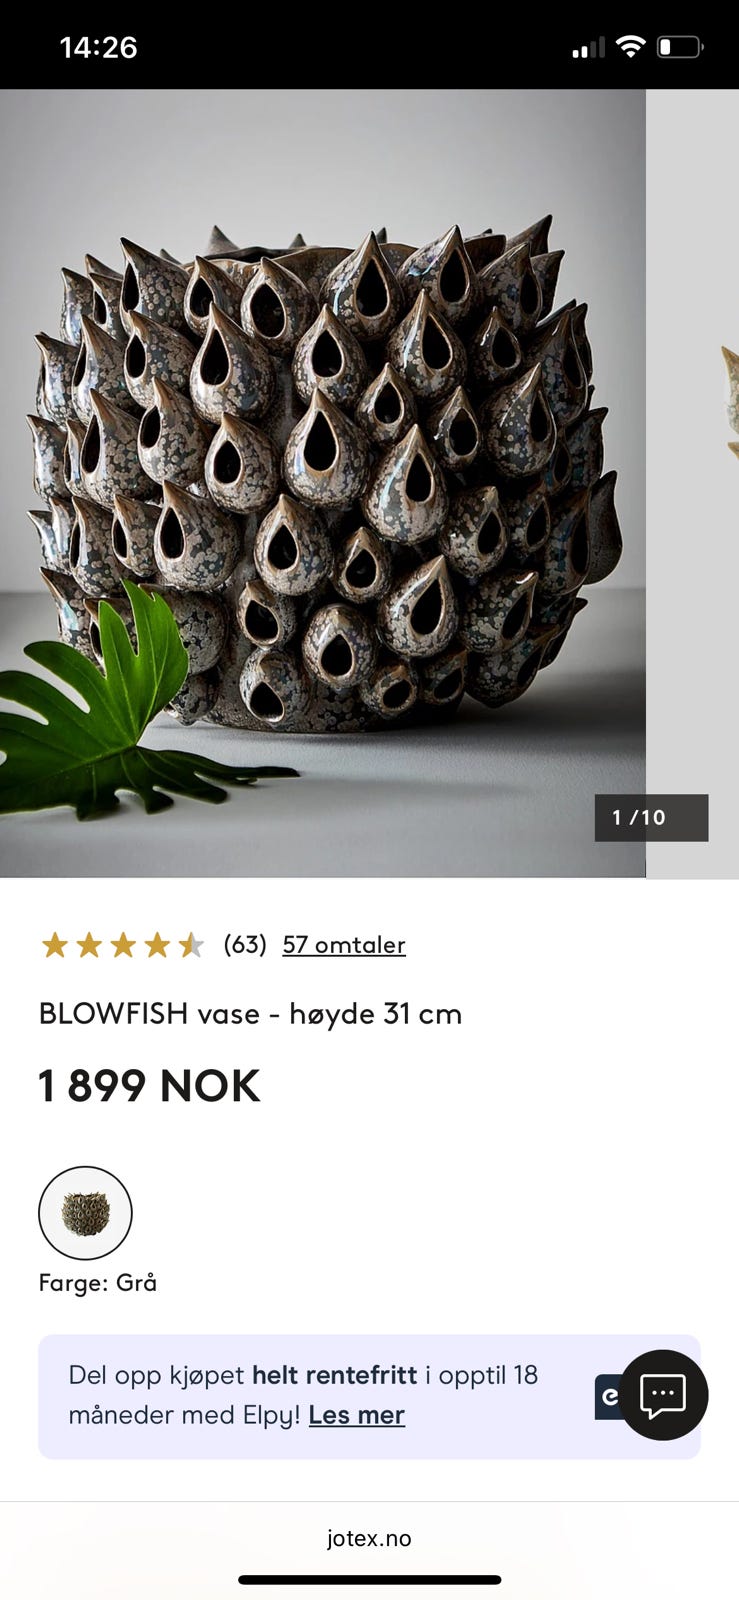Click the (63) rating count

[x=245, y=944]
